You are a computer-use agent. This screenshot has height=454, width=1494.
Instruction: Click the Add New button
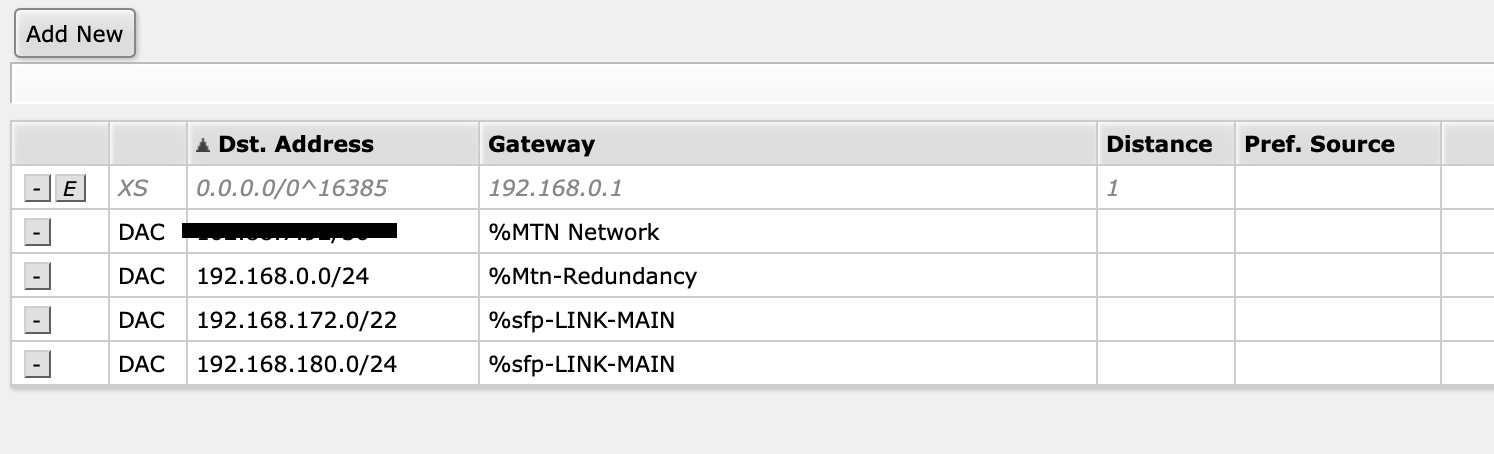[x=74, y=34]
